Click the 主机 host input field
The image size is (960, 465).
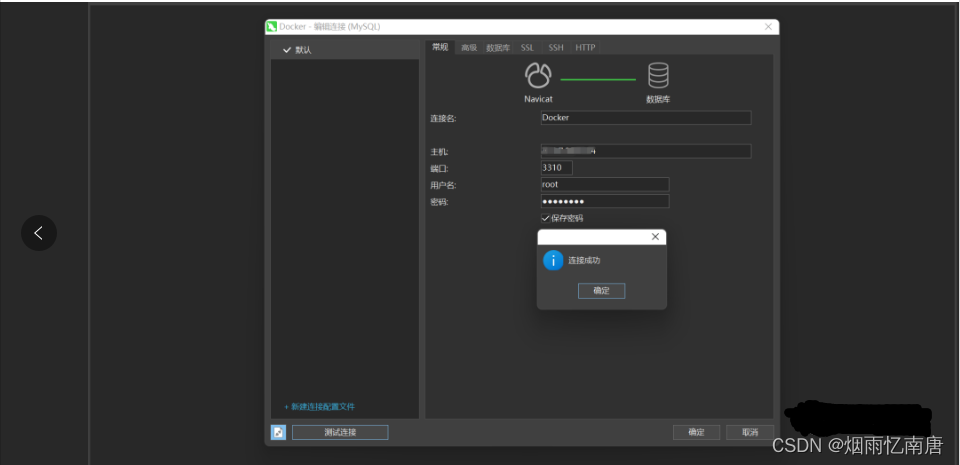click(x=646, y=151)
